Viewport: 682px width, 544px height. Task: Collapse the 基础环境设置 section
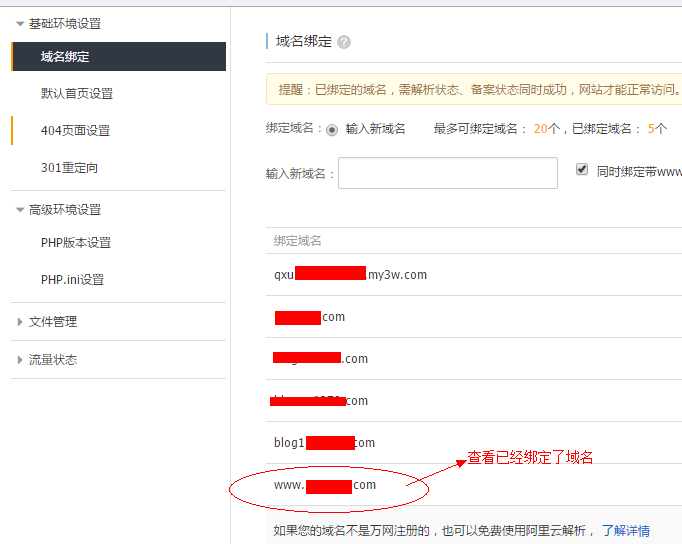20,23
